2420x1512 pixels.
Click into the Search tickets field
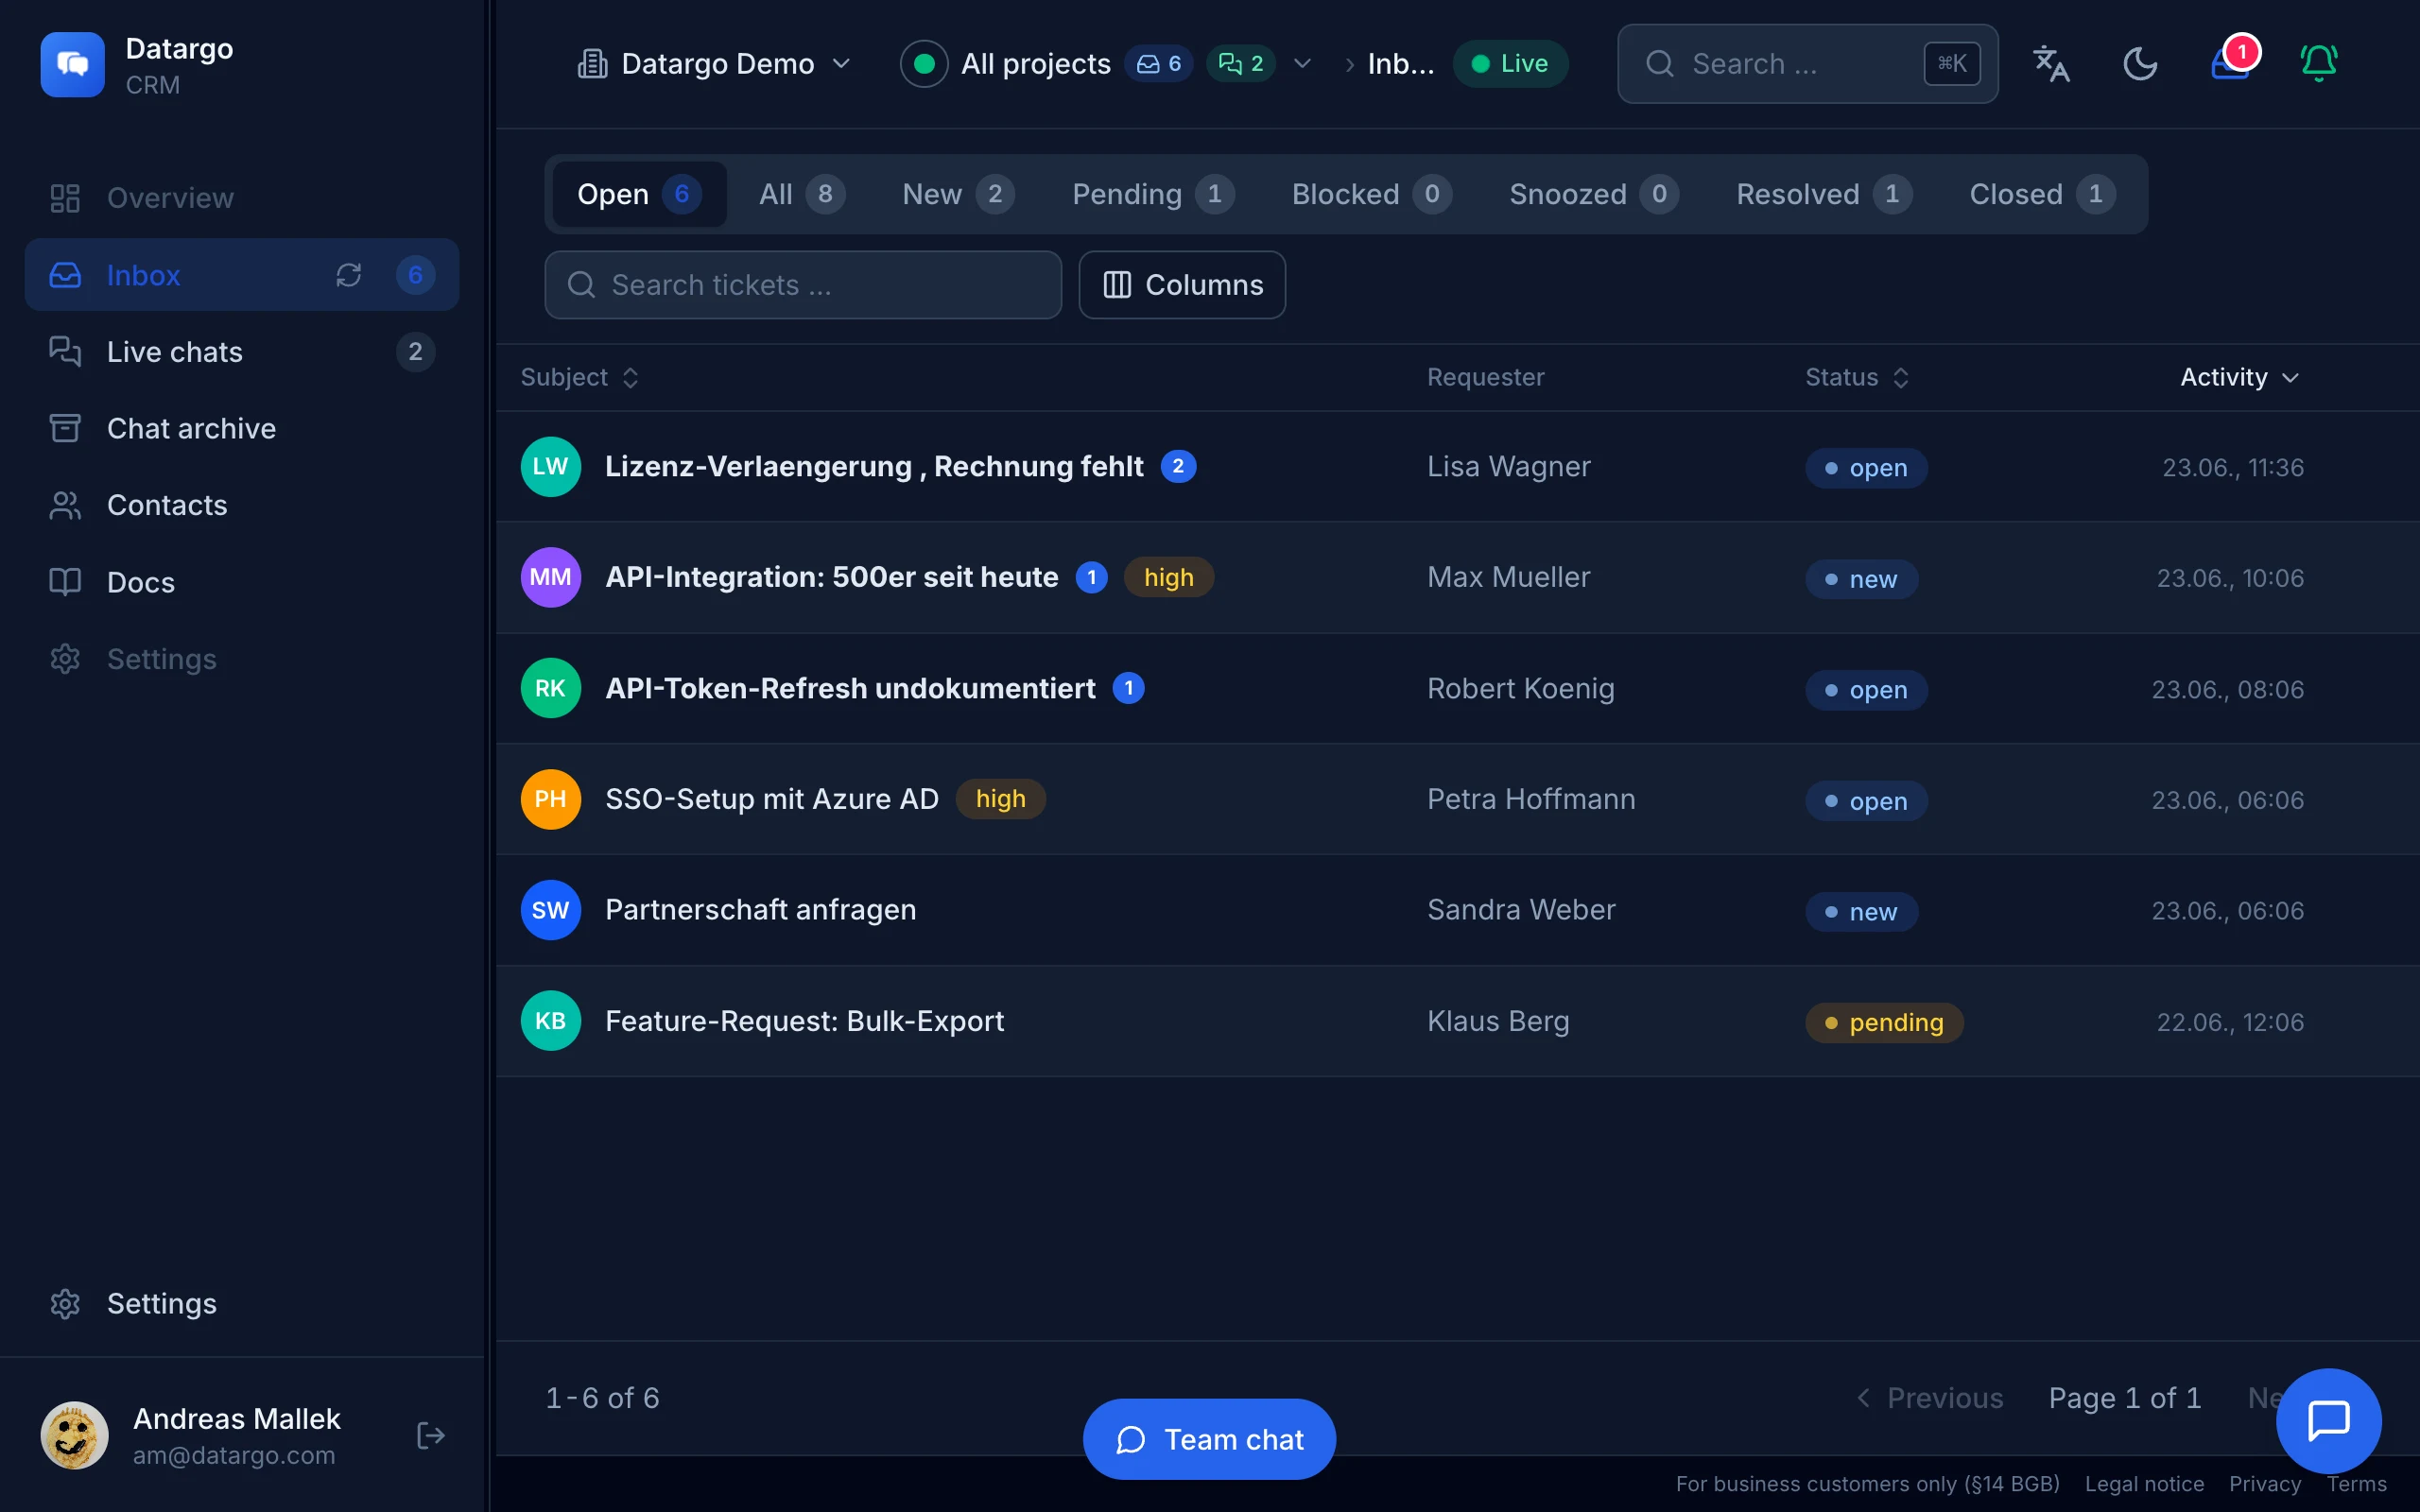(803, 285)
